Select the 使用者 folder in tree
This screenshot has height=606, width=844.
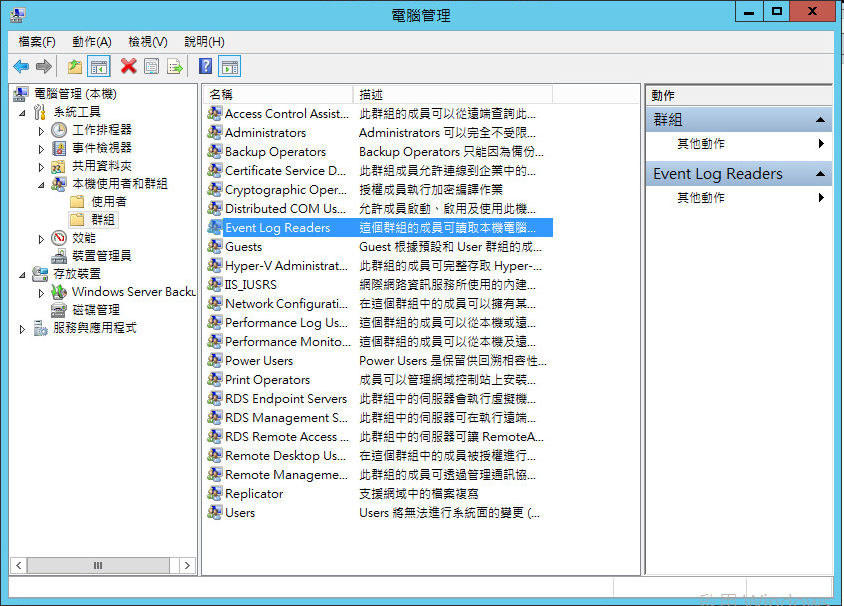click(x=109, y=202)
